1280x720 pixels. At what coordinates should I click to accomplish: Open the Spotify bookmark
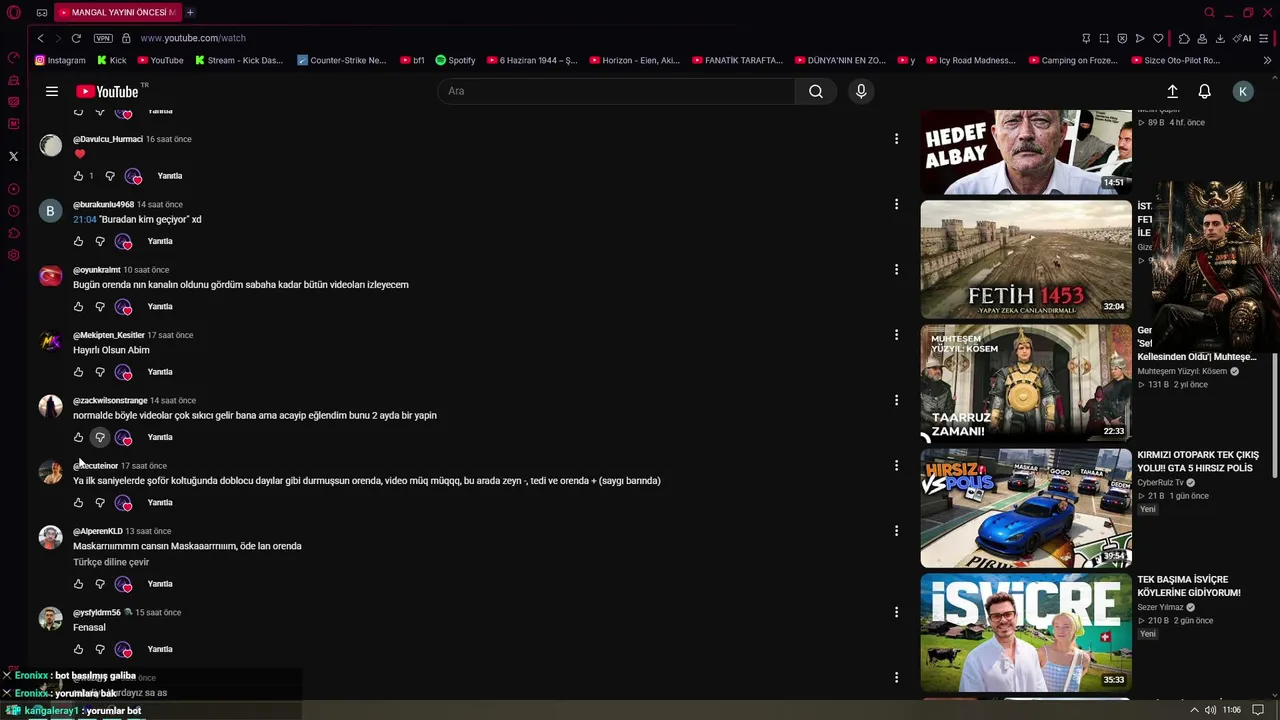coord(455,60)
